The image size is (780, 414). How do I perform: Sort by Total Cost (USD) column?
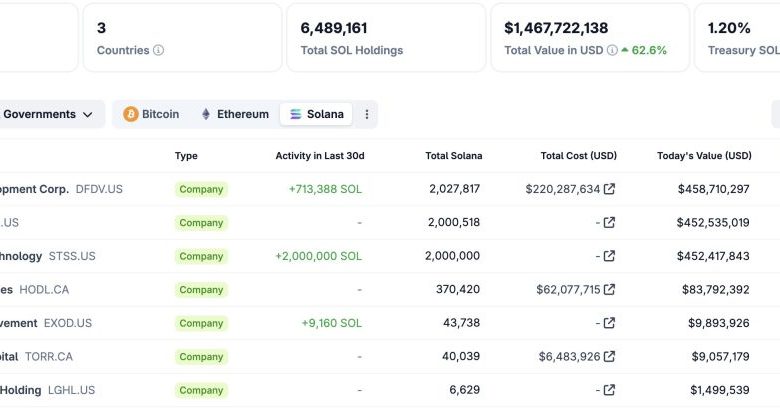pyautogui.click(x=579, y=156)
